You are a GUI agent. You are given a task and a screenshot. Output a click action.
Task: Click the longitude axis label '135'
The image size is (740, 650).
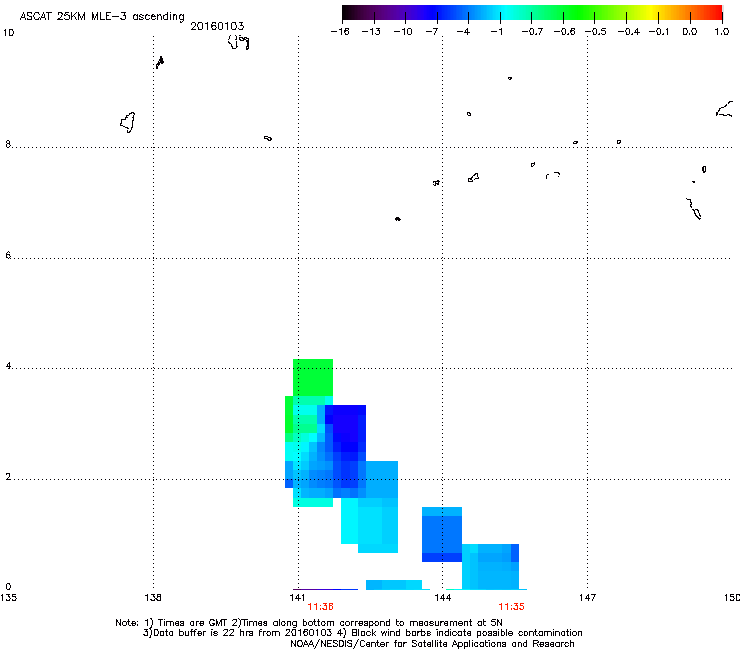tap(8, 598)
